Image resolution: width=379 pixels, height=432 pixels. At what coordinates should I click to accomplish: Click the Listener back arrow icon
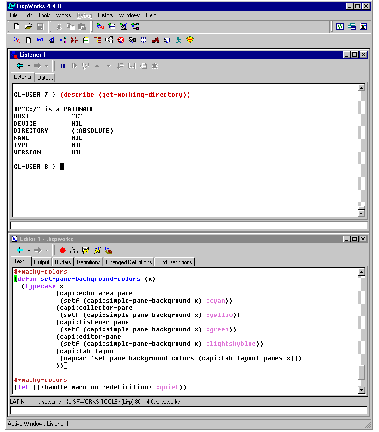click(x=20, y=66)
